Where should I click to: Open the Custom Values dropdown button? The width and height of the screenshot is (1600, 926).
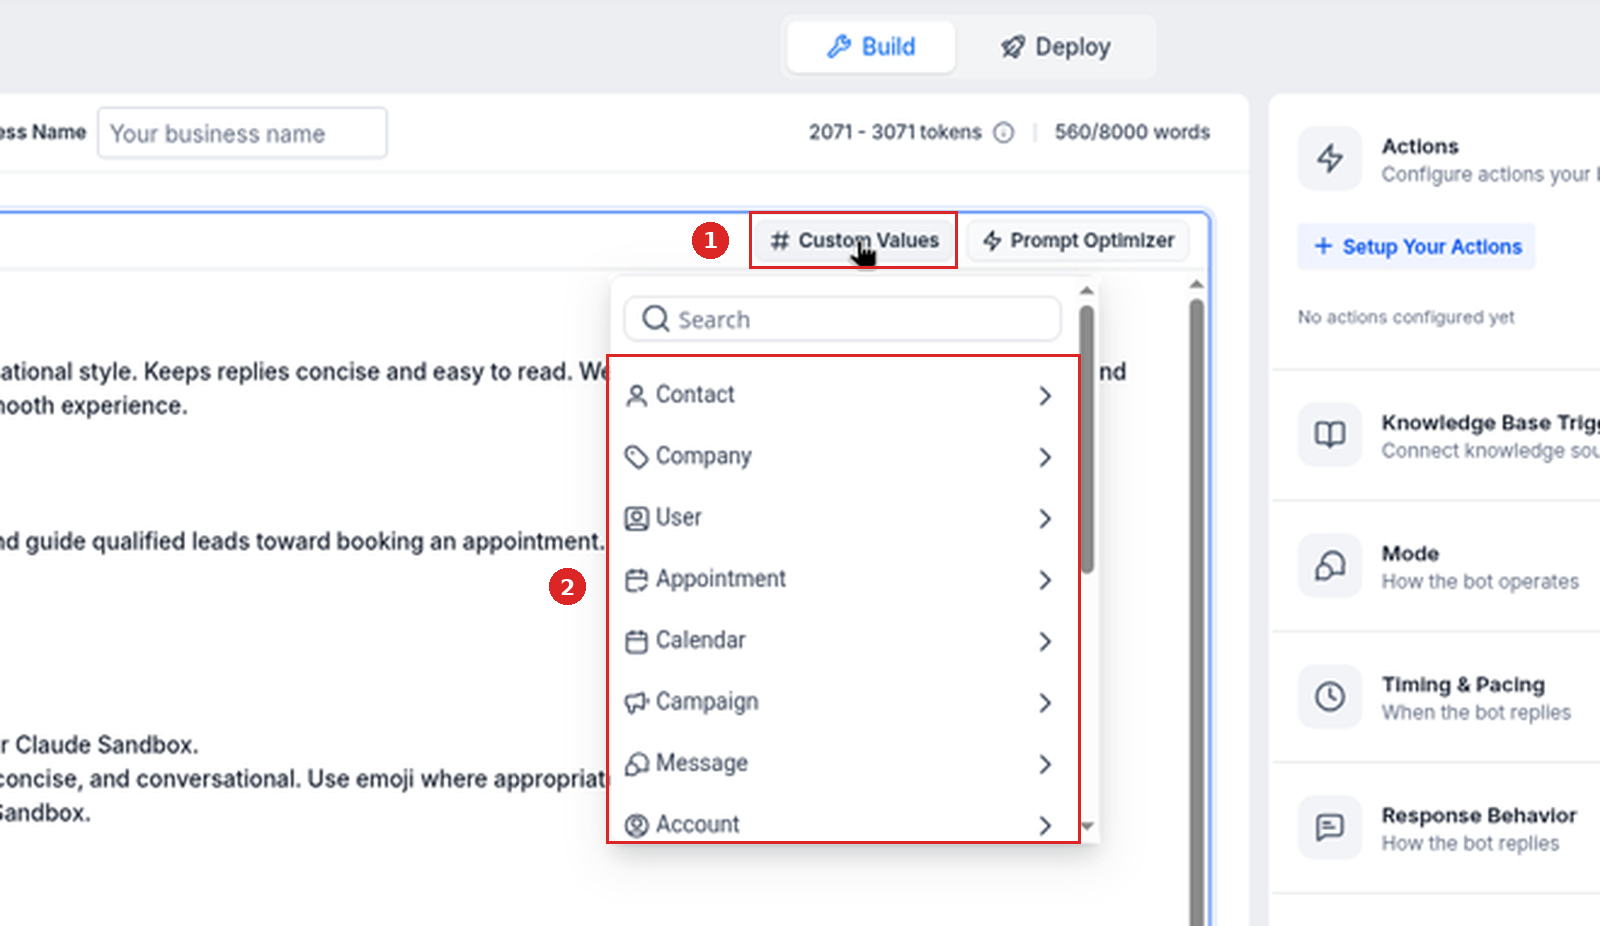click(x=854, y=240)
